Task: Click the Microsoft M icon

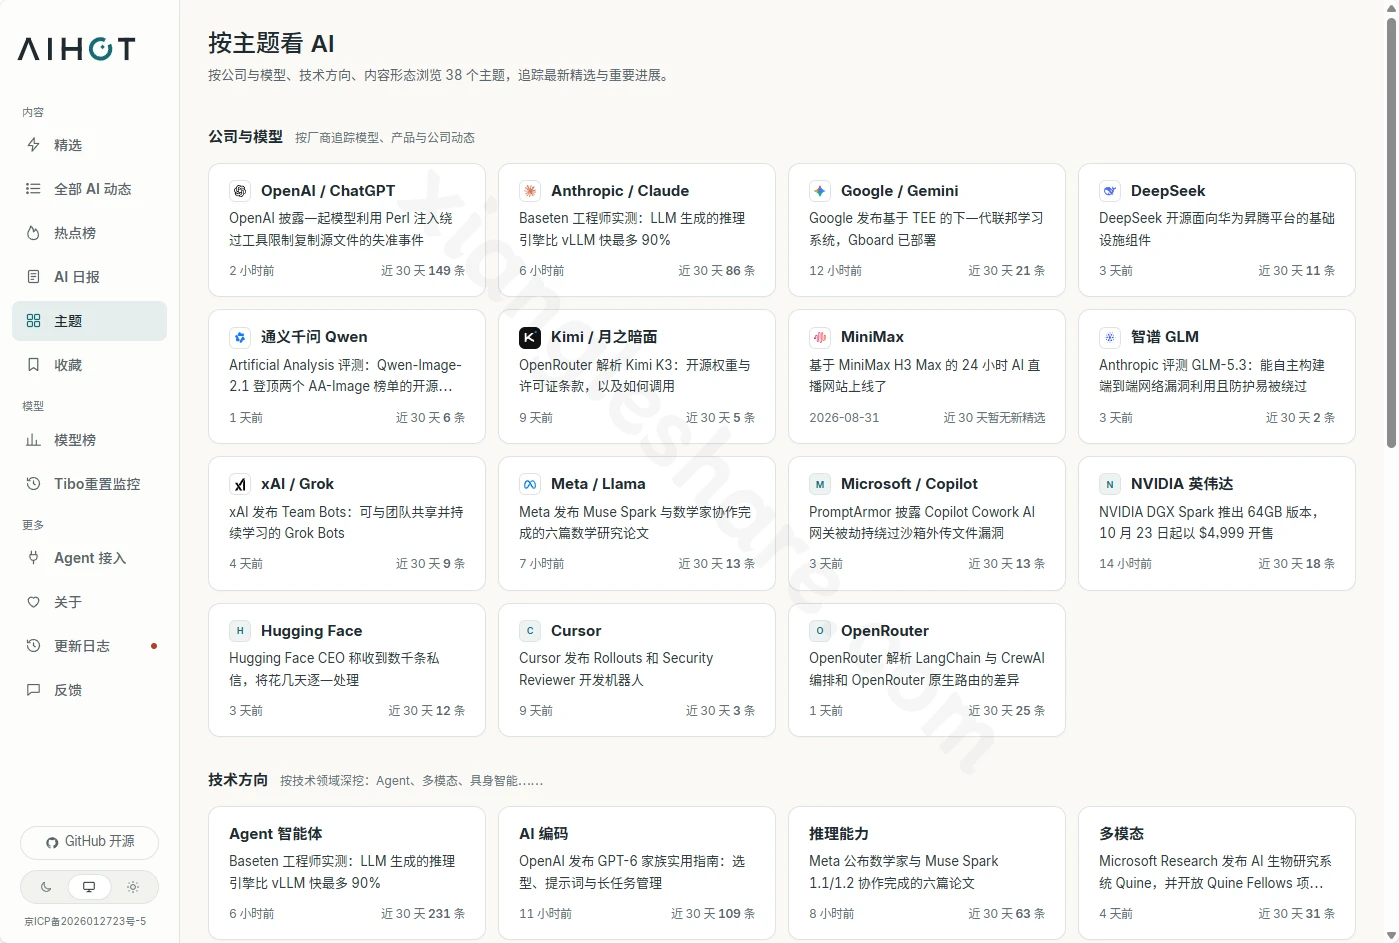Action: pyautogui.click(x=820, y=484)
